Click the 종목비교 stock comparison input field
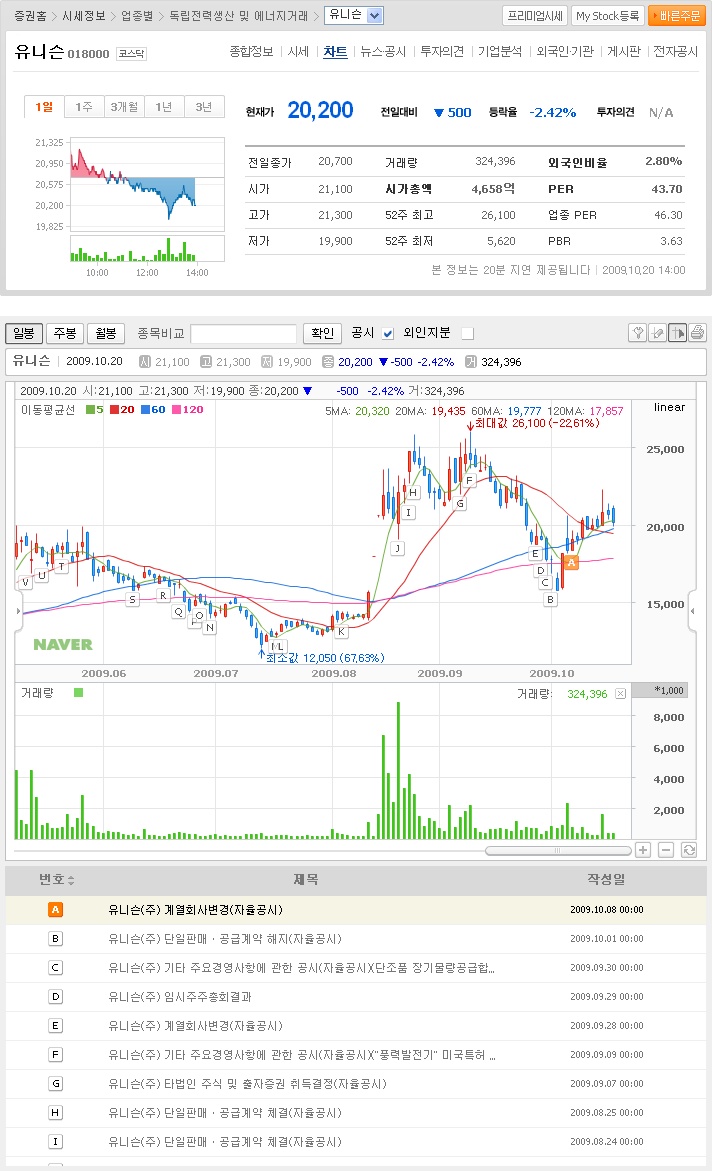712x1171 pixels. 244,333
